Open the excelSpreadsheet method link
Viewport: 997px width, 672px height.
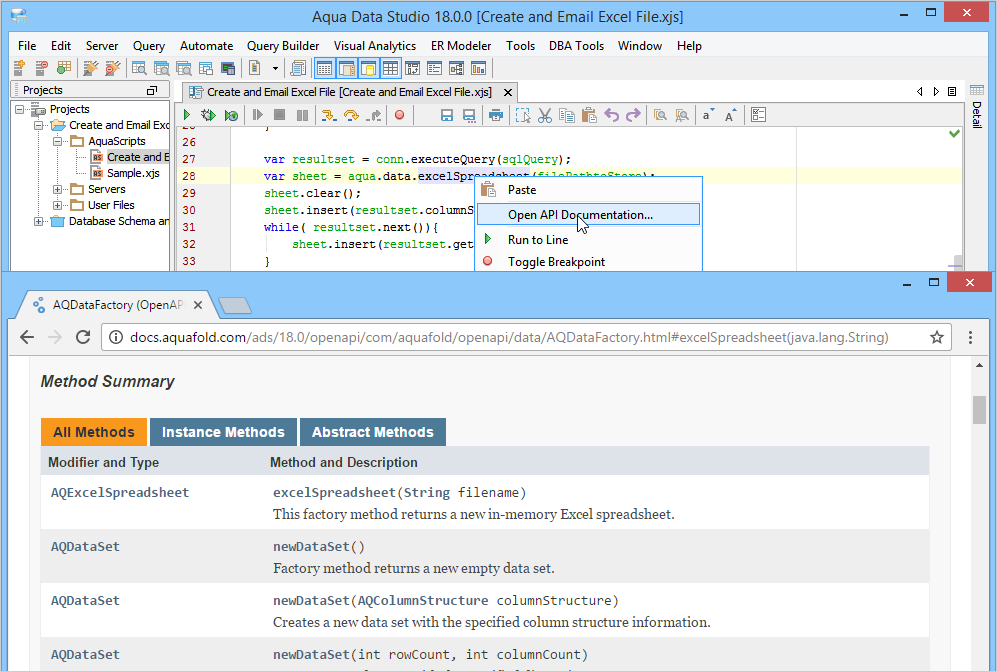[x=334, y=493]
